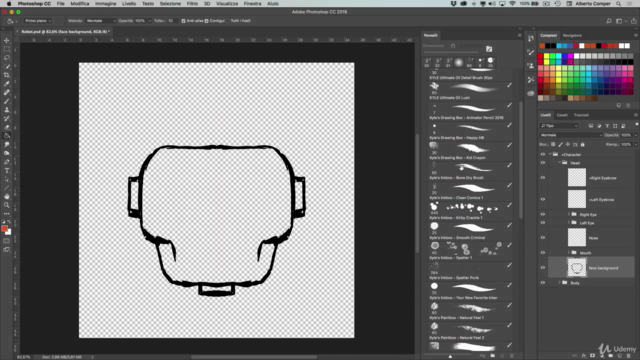Open the layer filter Tipo dropdown
Image resolution: width=640 pixels, height=360 pixels.
pyautogui.click(x=558, y=126)
